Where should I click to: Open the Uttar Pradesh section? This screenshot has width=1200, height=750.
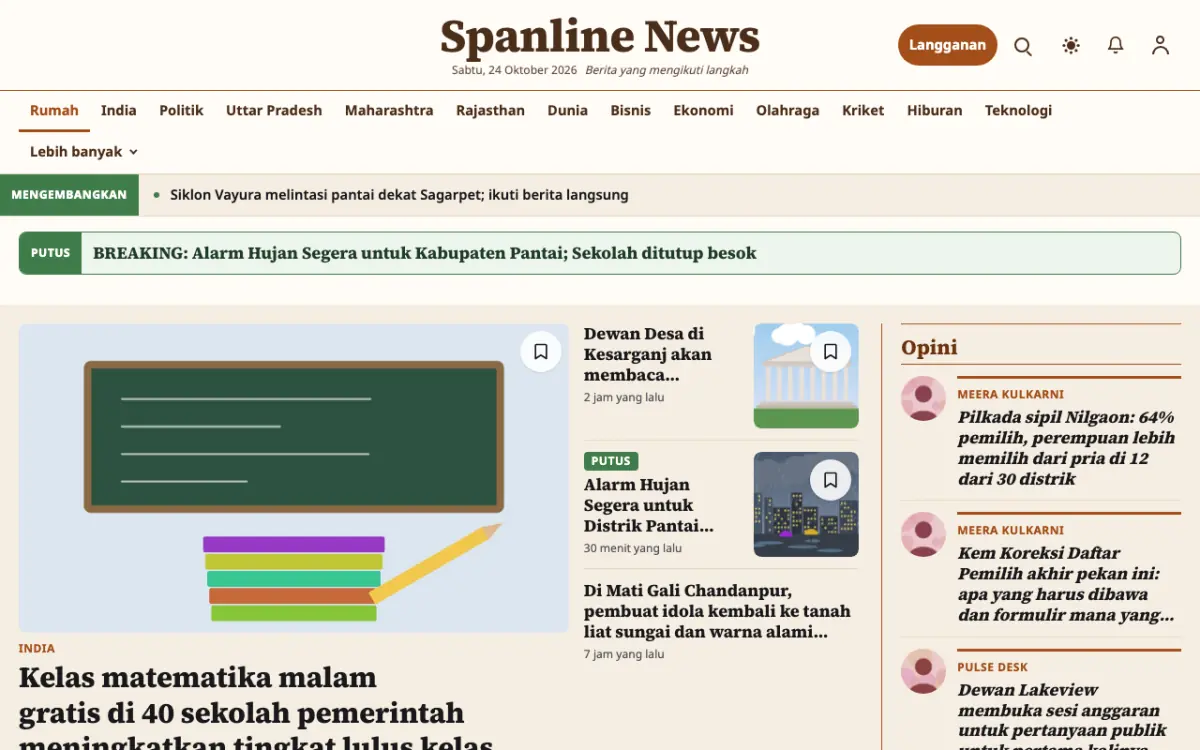[x=274, y=111]
